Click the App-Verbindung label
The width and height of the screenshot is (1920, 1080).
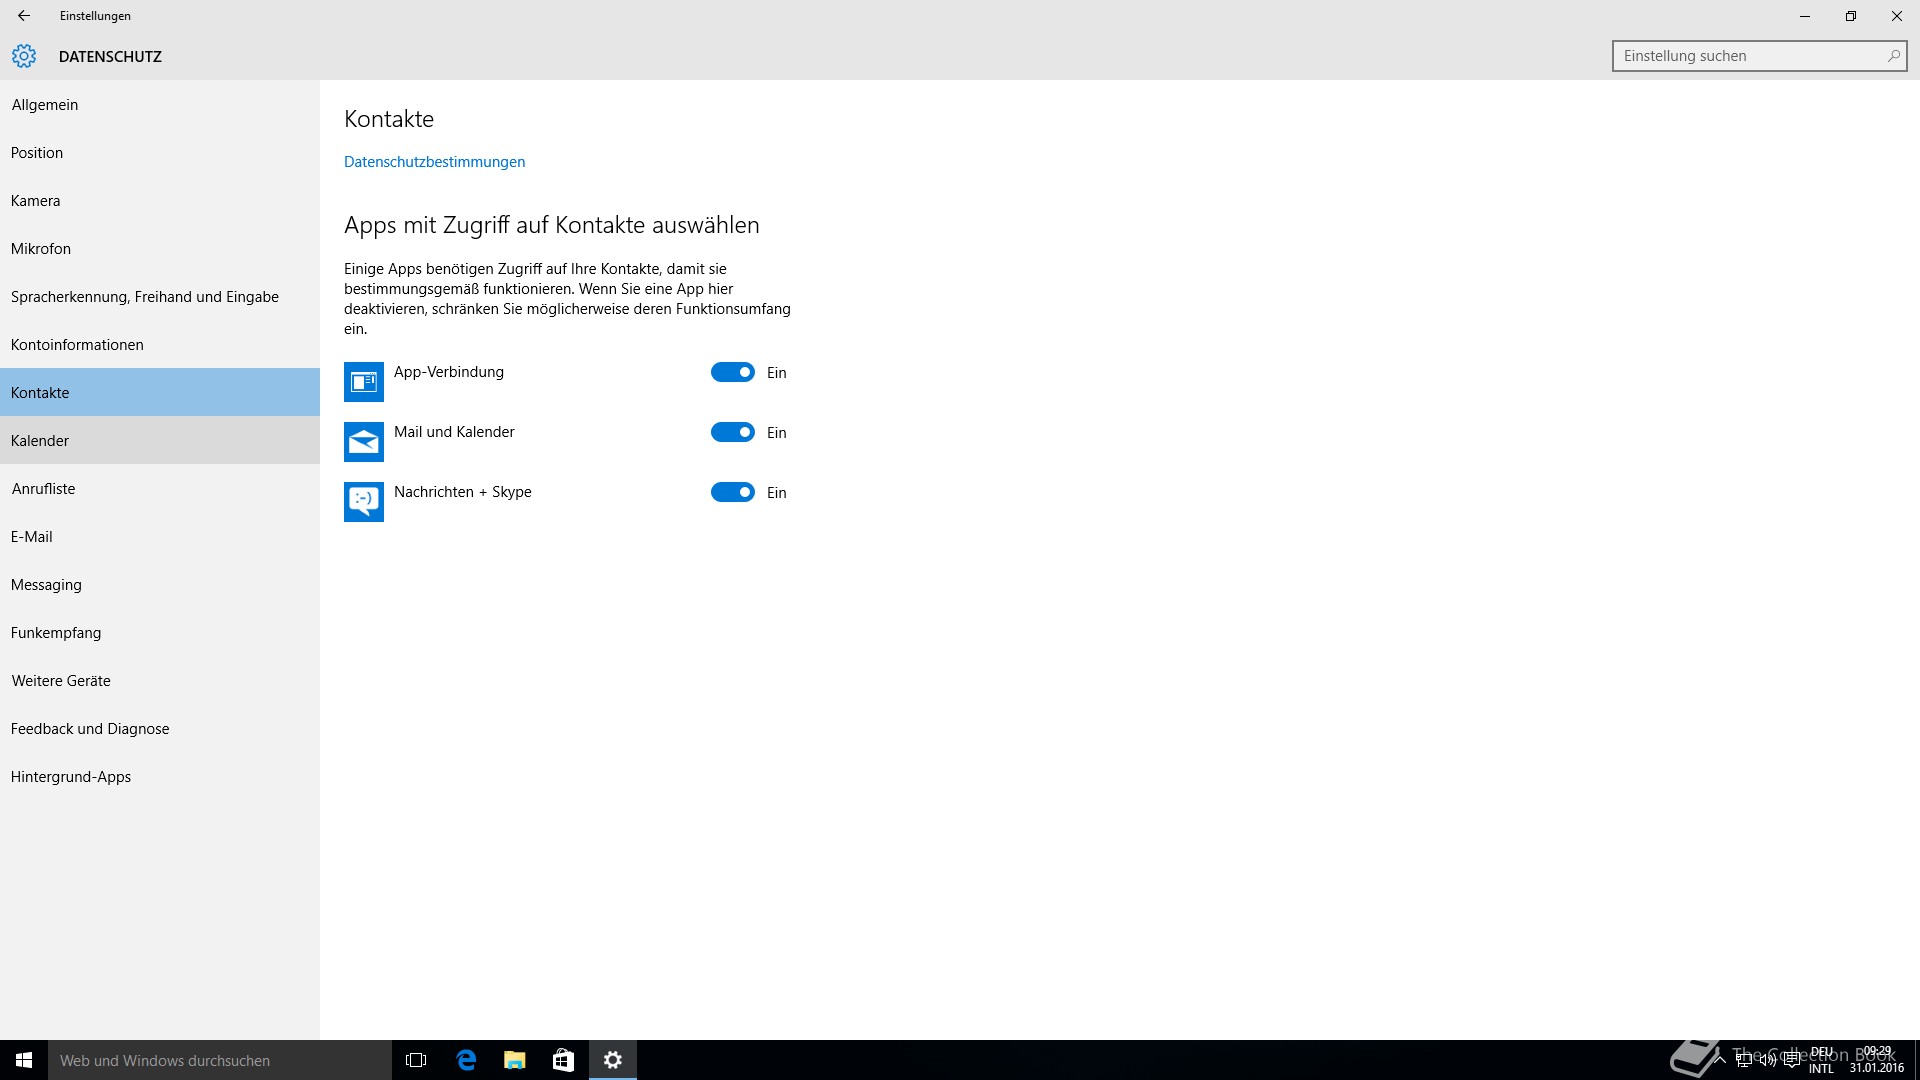[x=449, y=372]
